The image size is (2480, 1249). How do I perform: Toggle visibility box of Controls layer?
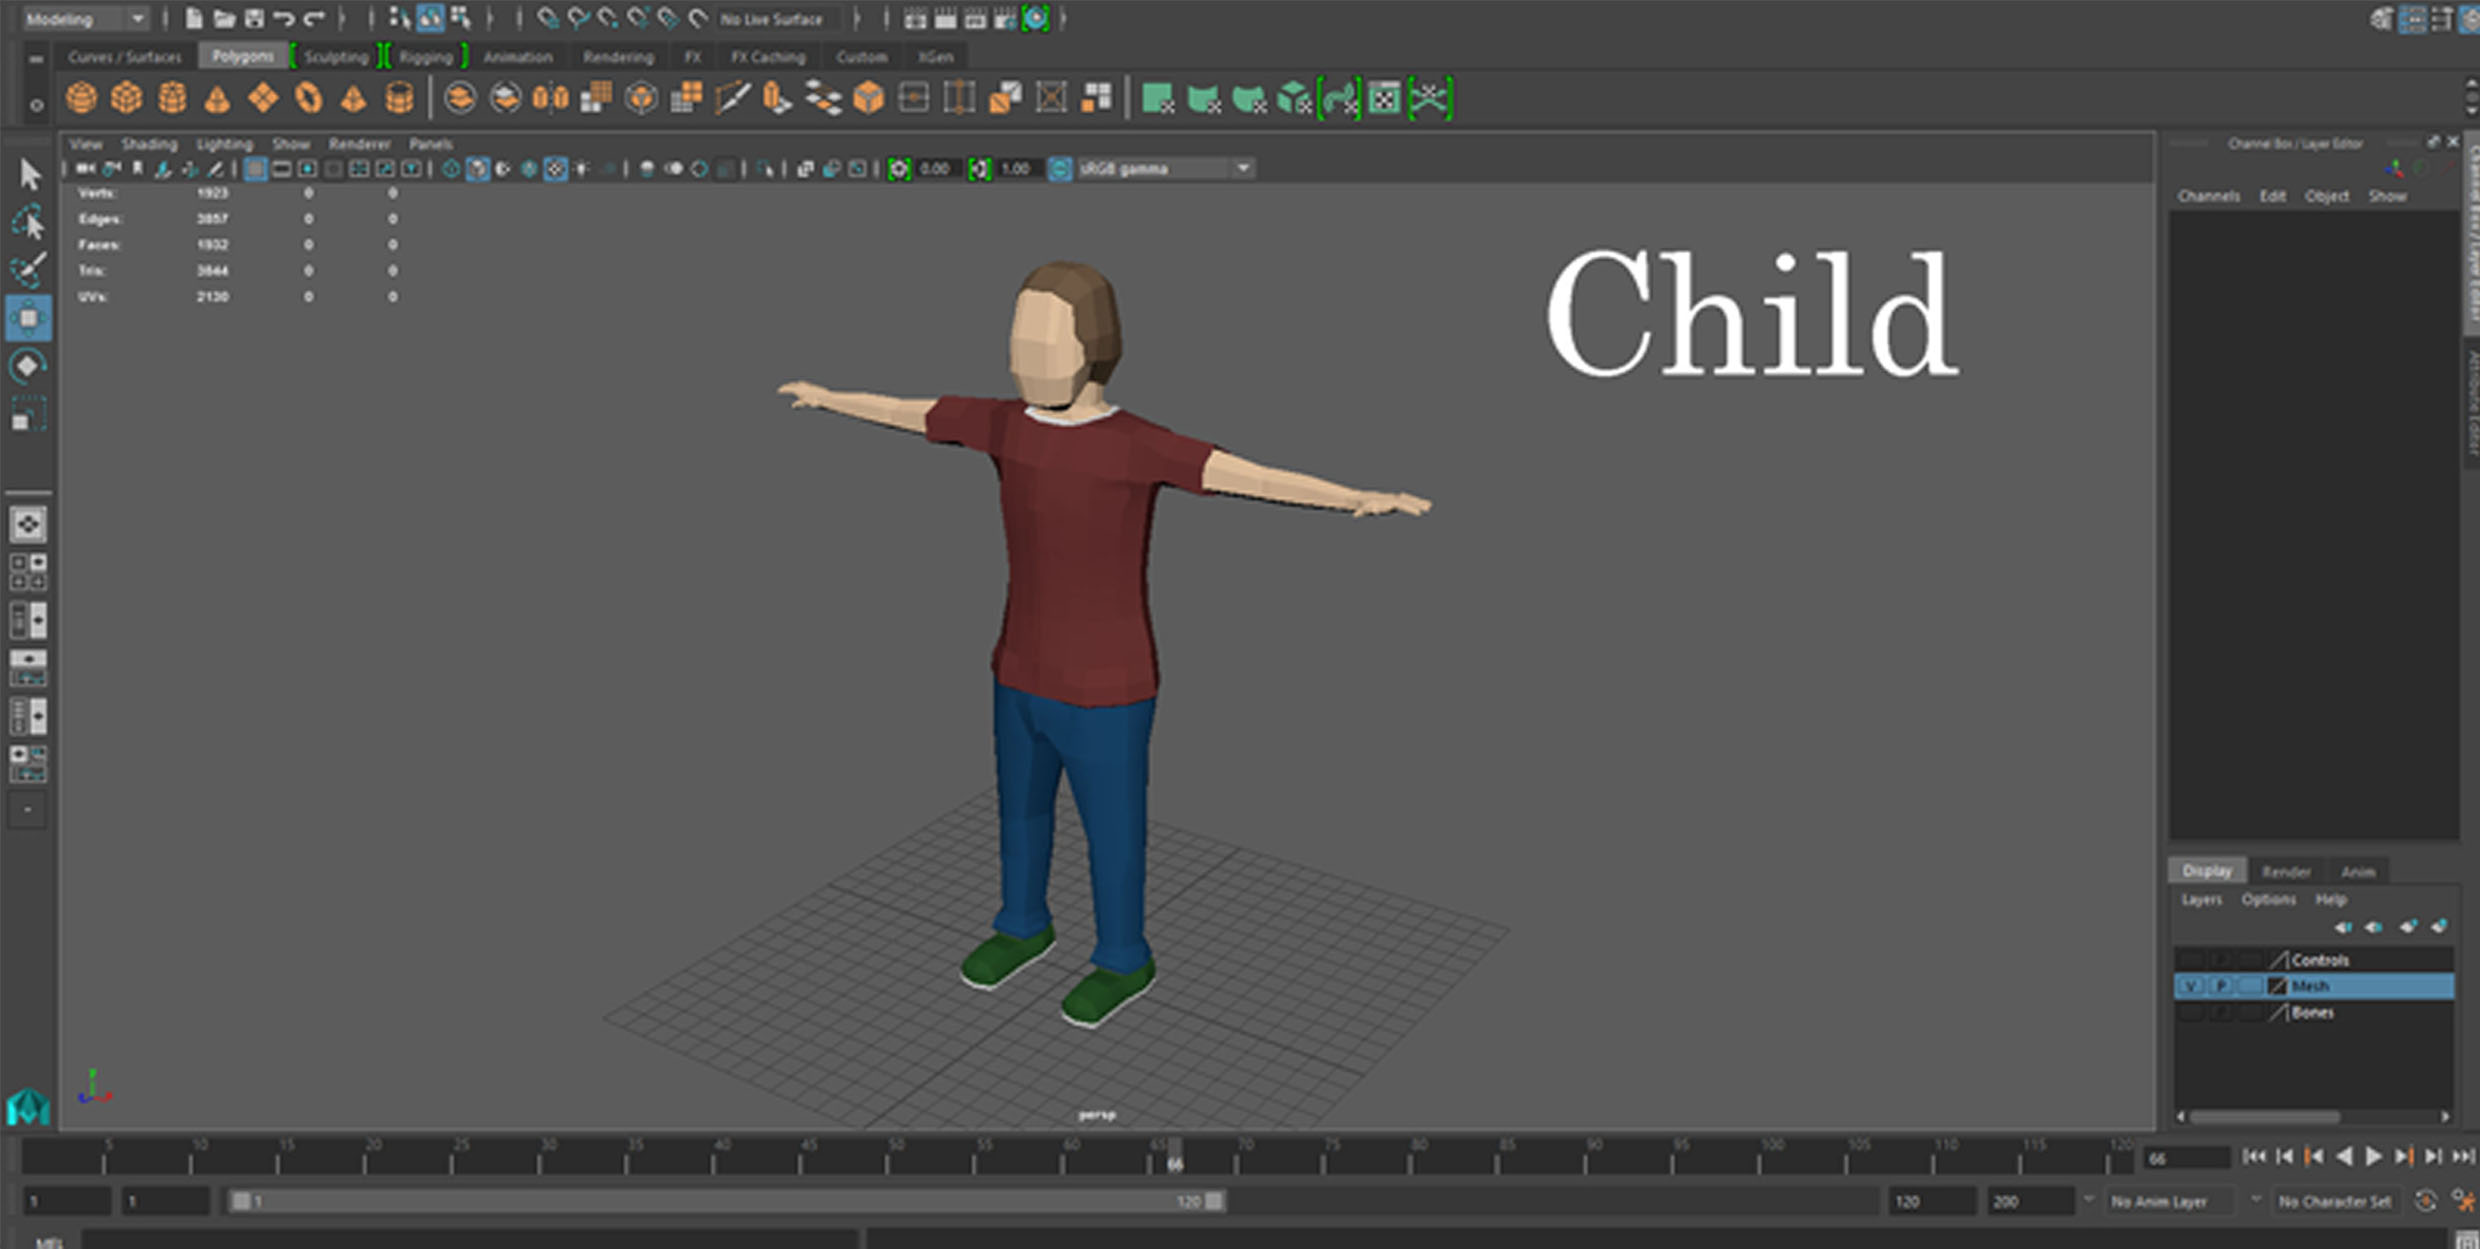(2190, 960)
